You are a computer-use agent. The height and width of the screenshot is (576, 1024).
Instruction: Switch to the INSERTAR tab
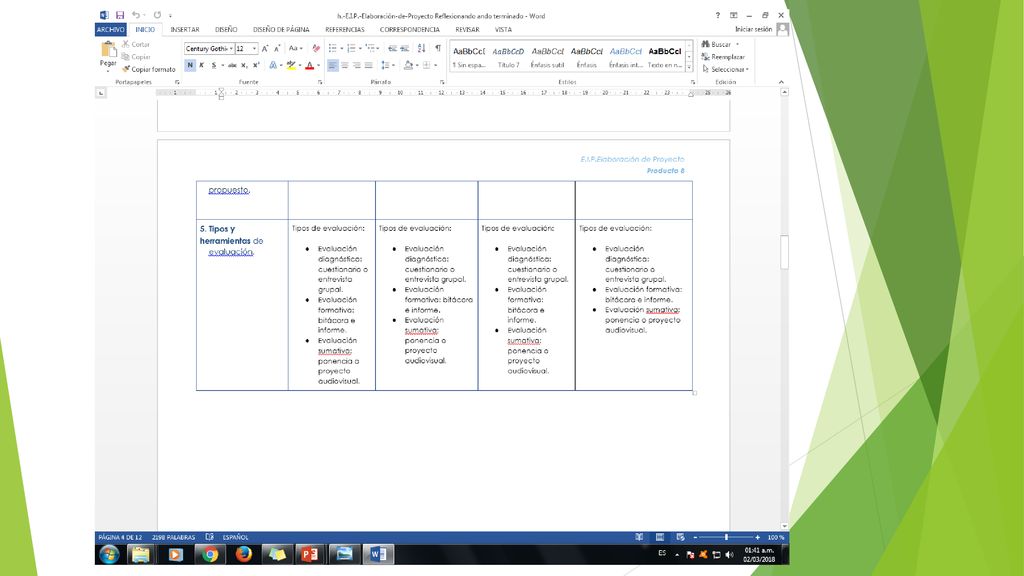tap(185, 29)
